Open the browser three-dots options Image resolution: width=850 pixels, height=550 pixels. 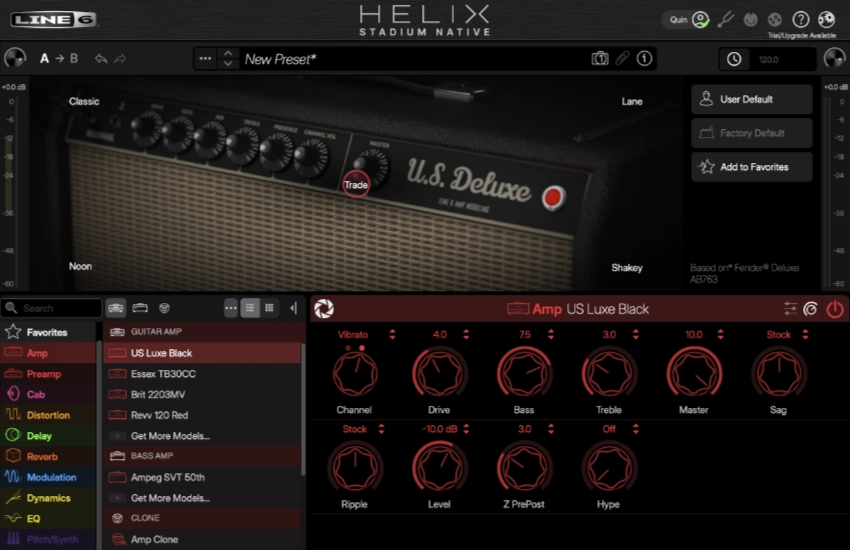[x=231, y=308]
